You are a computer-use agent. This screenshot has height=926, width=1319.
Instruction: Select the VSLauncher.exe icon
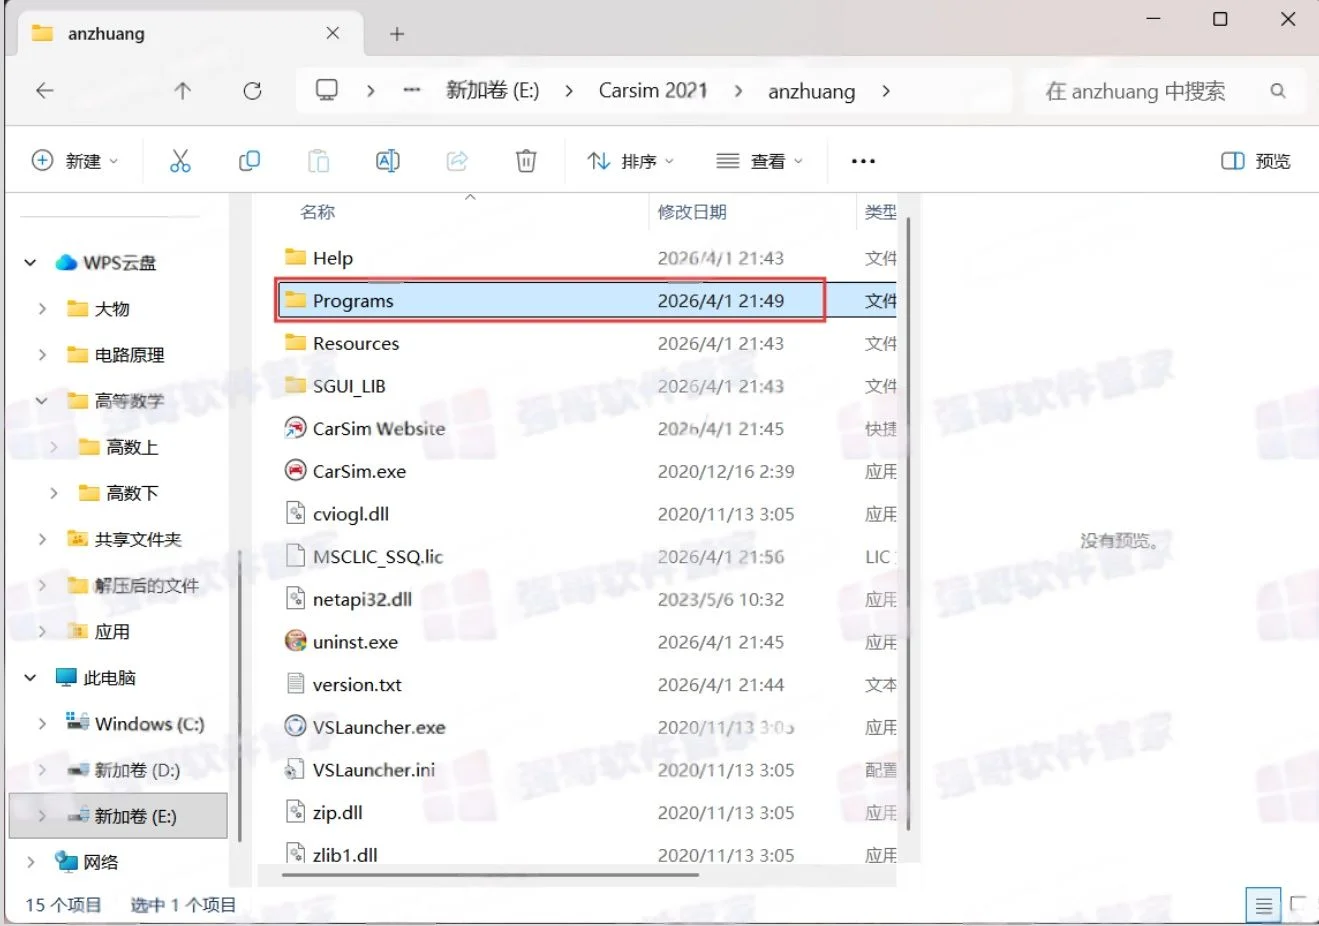pos(295,726)
